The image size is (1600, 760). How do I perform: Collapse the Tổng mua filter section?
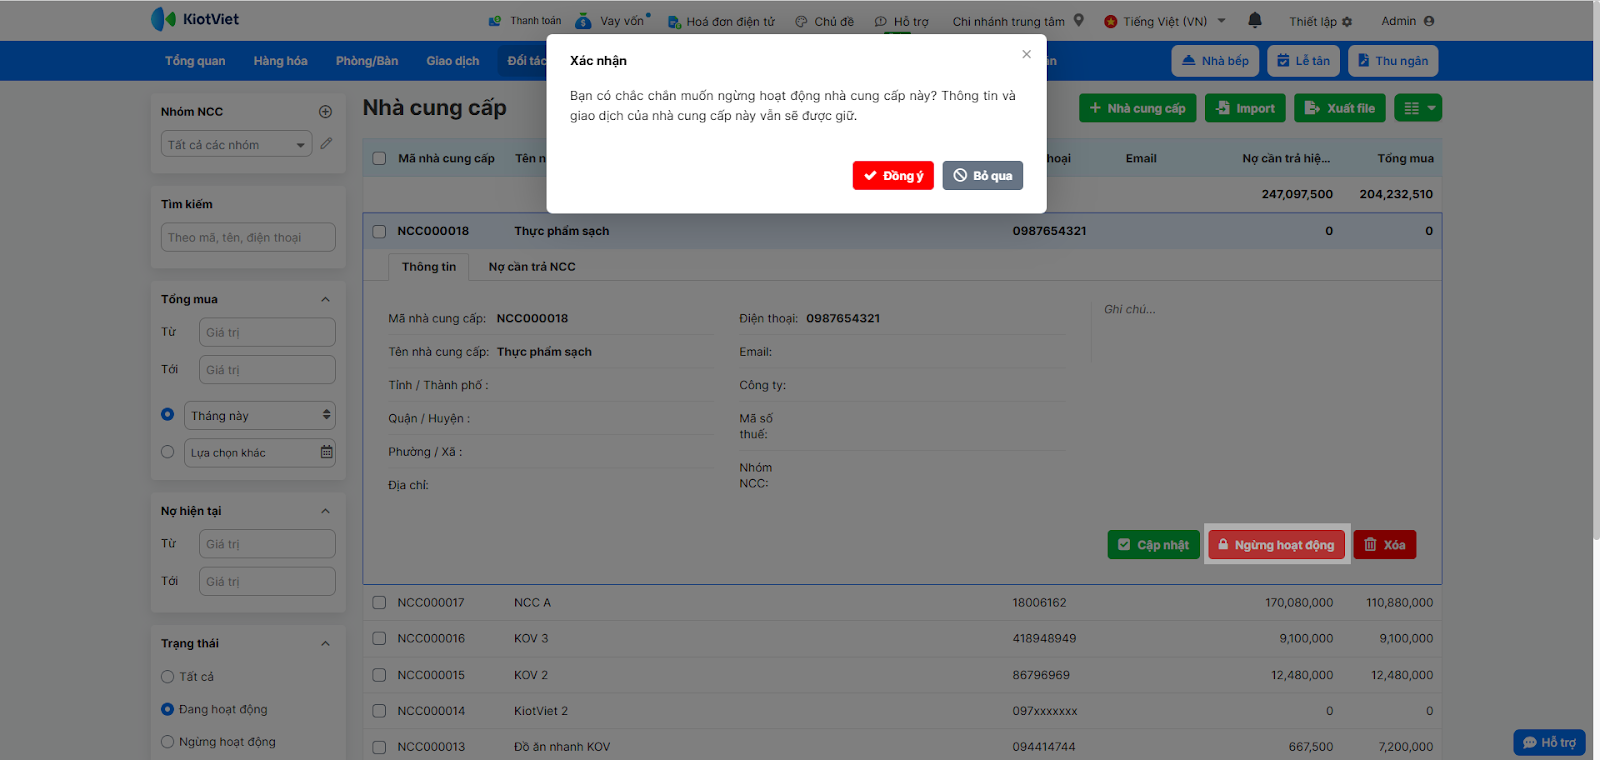[325, 299]
